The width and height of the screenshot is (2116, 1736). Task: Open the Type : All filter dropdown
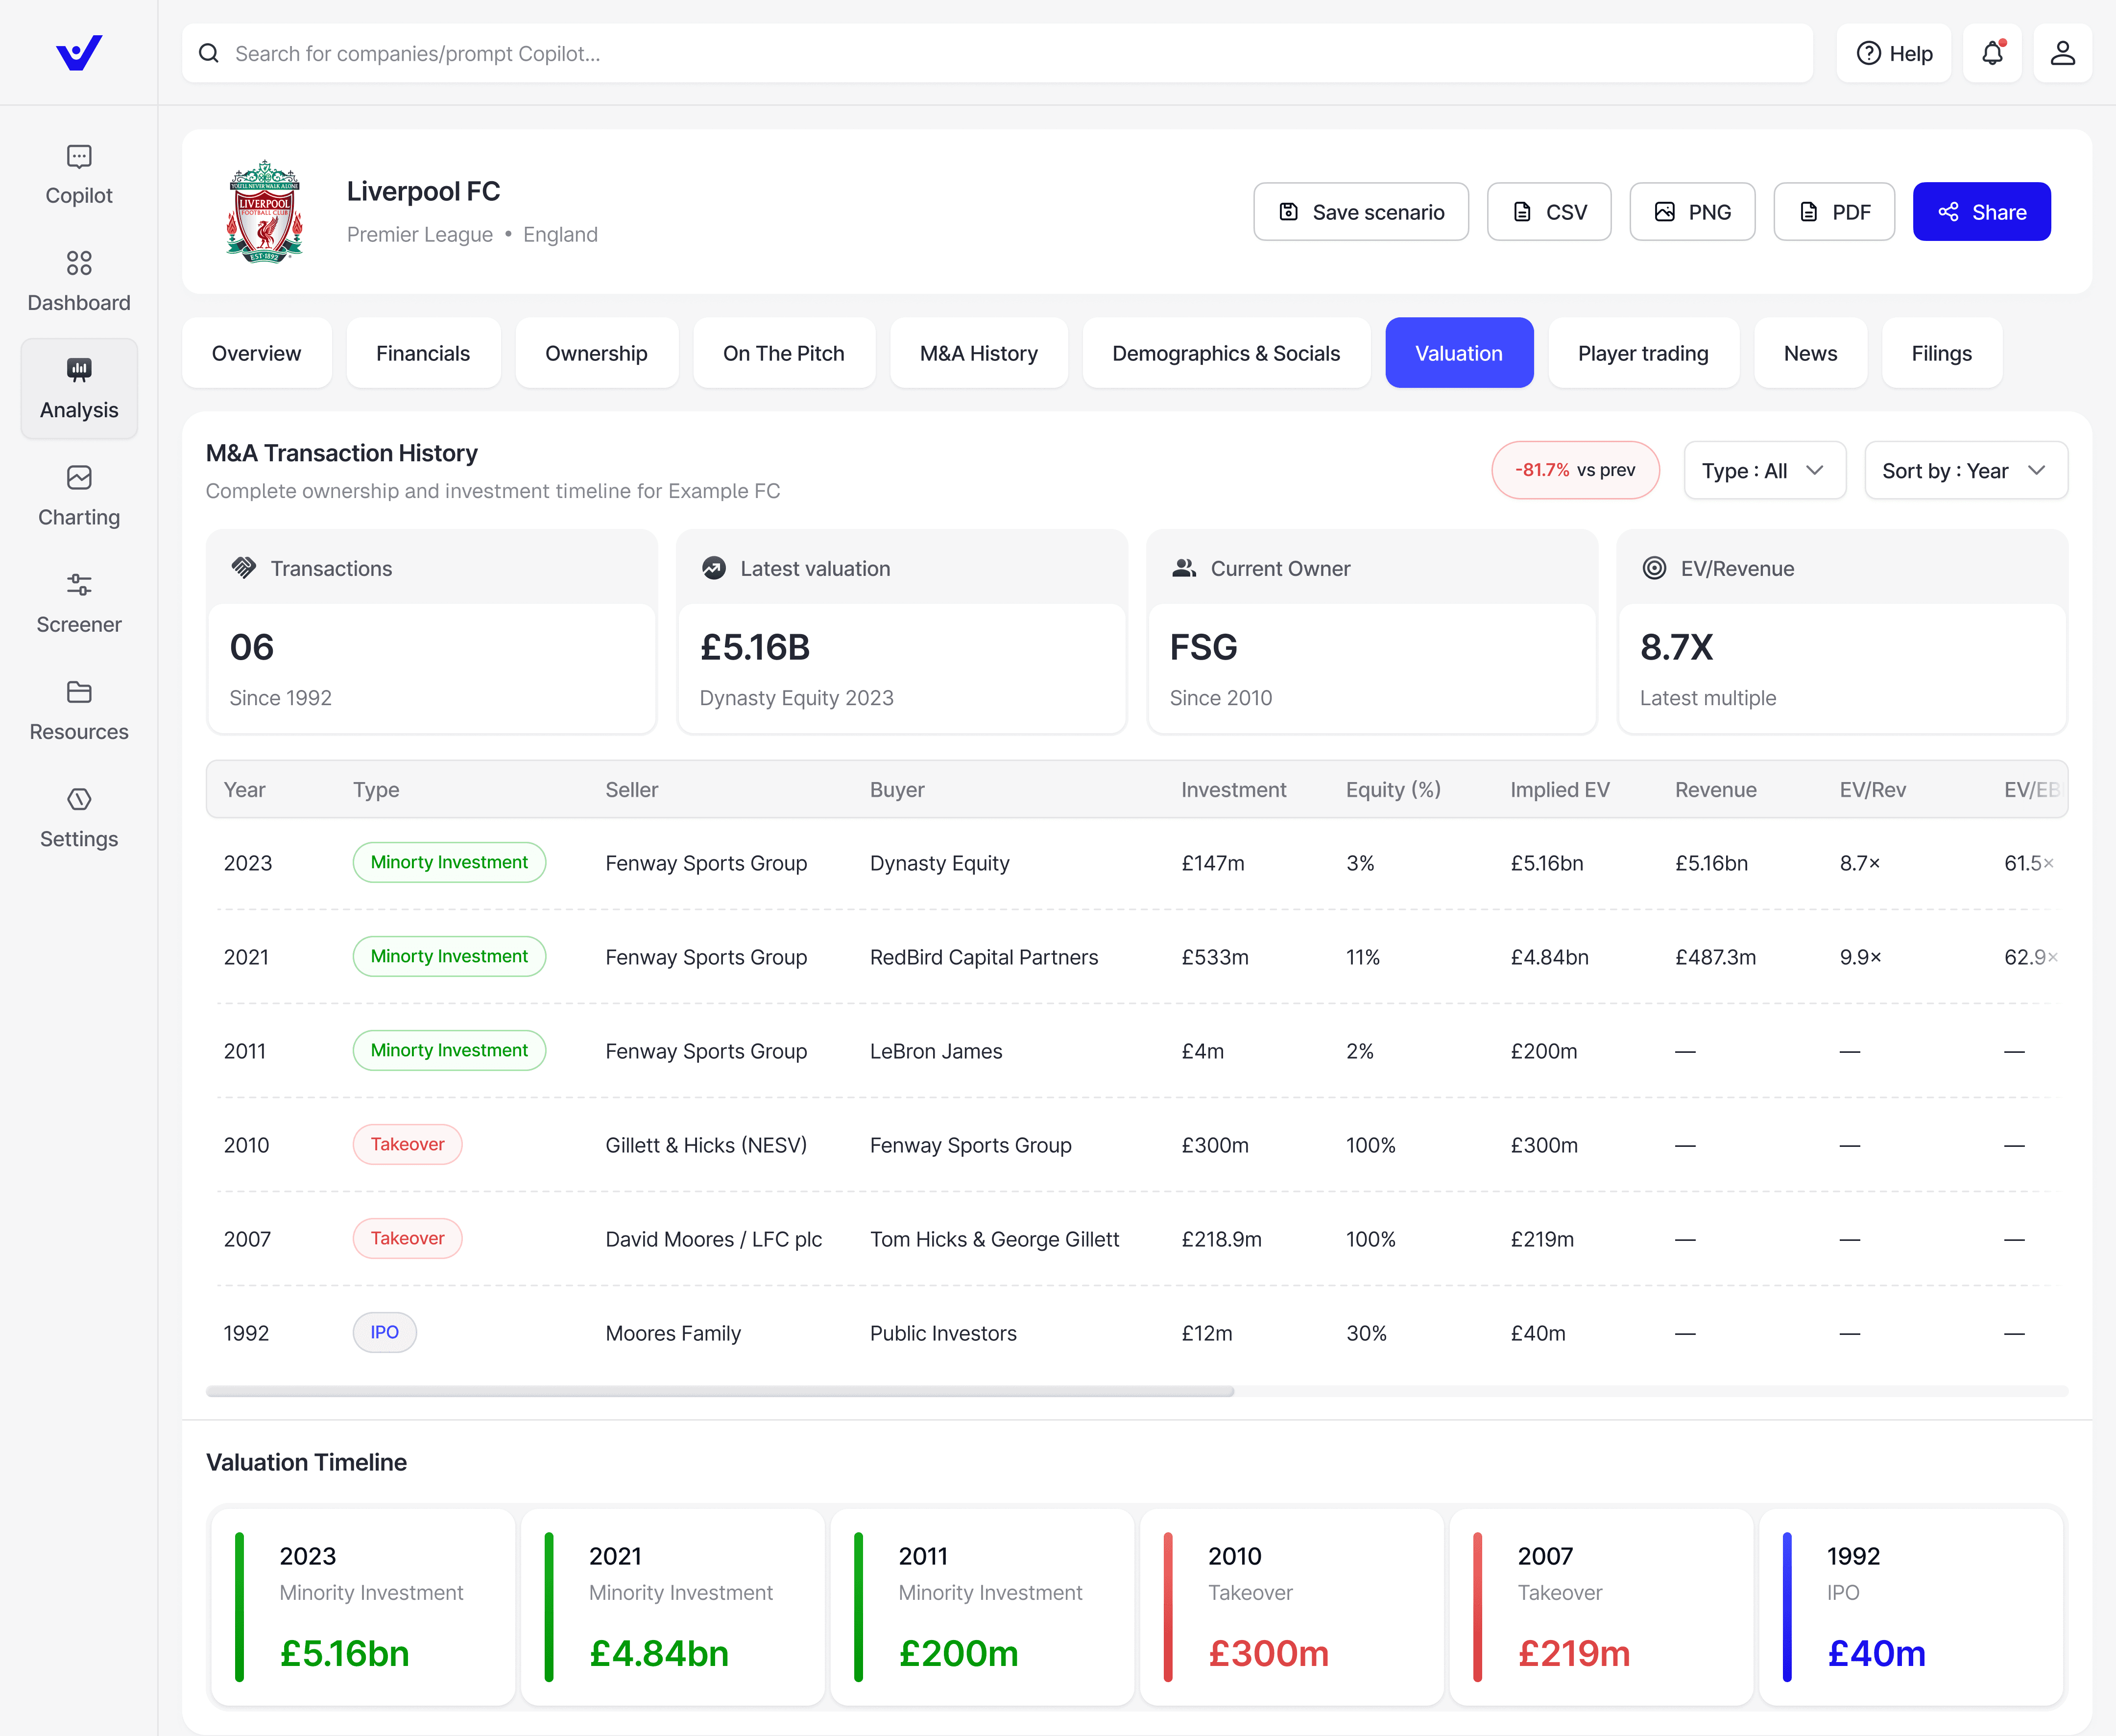(1764, 470)
